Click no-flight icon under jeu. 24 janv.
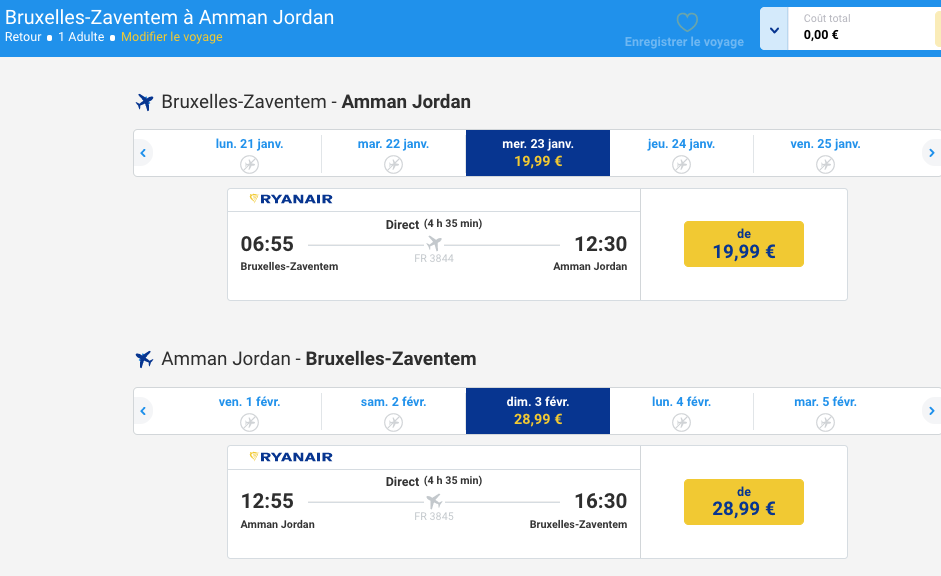This screenshot has width=941, height=576. pyautogui.click(x=681, y=164)
